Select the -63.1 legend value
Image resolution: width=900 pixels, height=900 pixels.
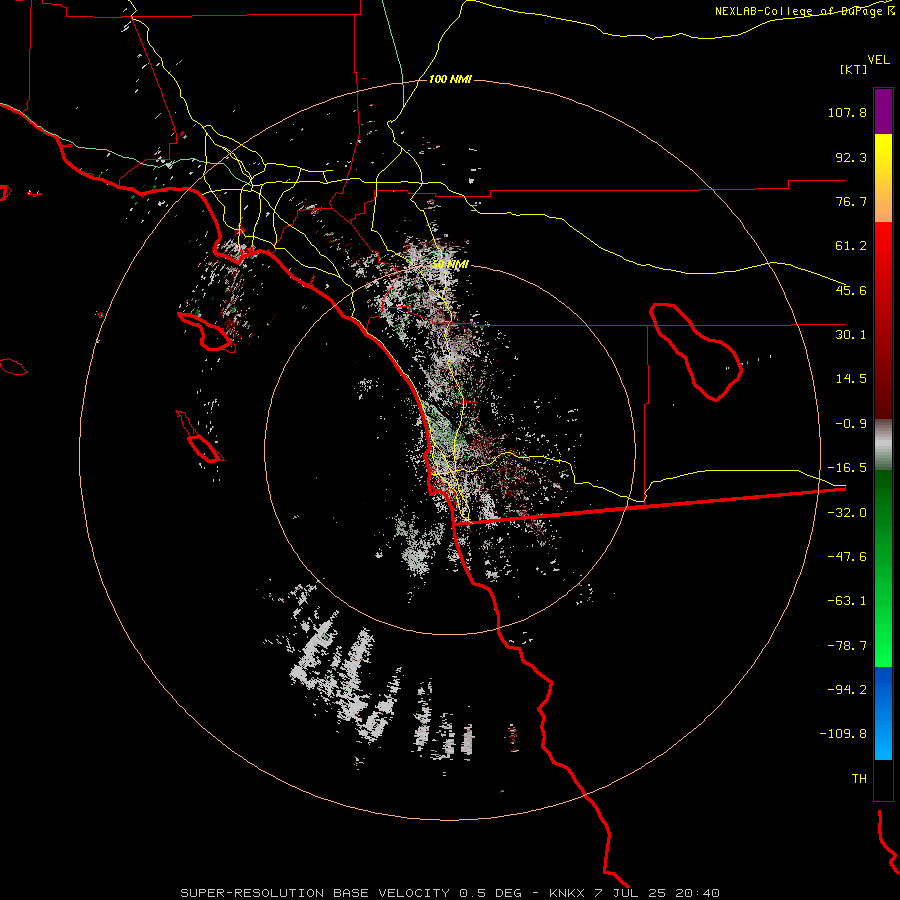pos(847,601)
